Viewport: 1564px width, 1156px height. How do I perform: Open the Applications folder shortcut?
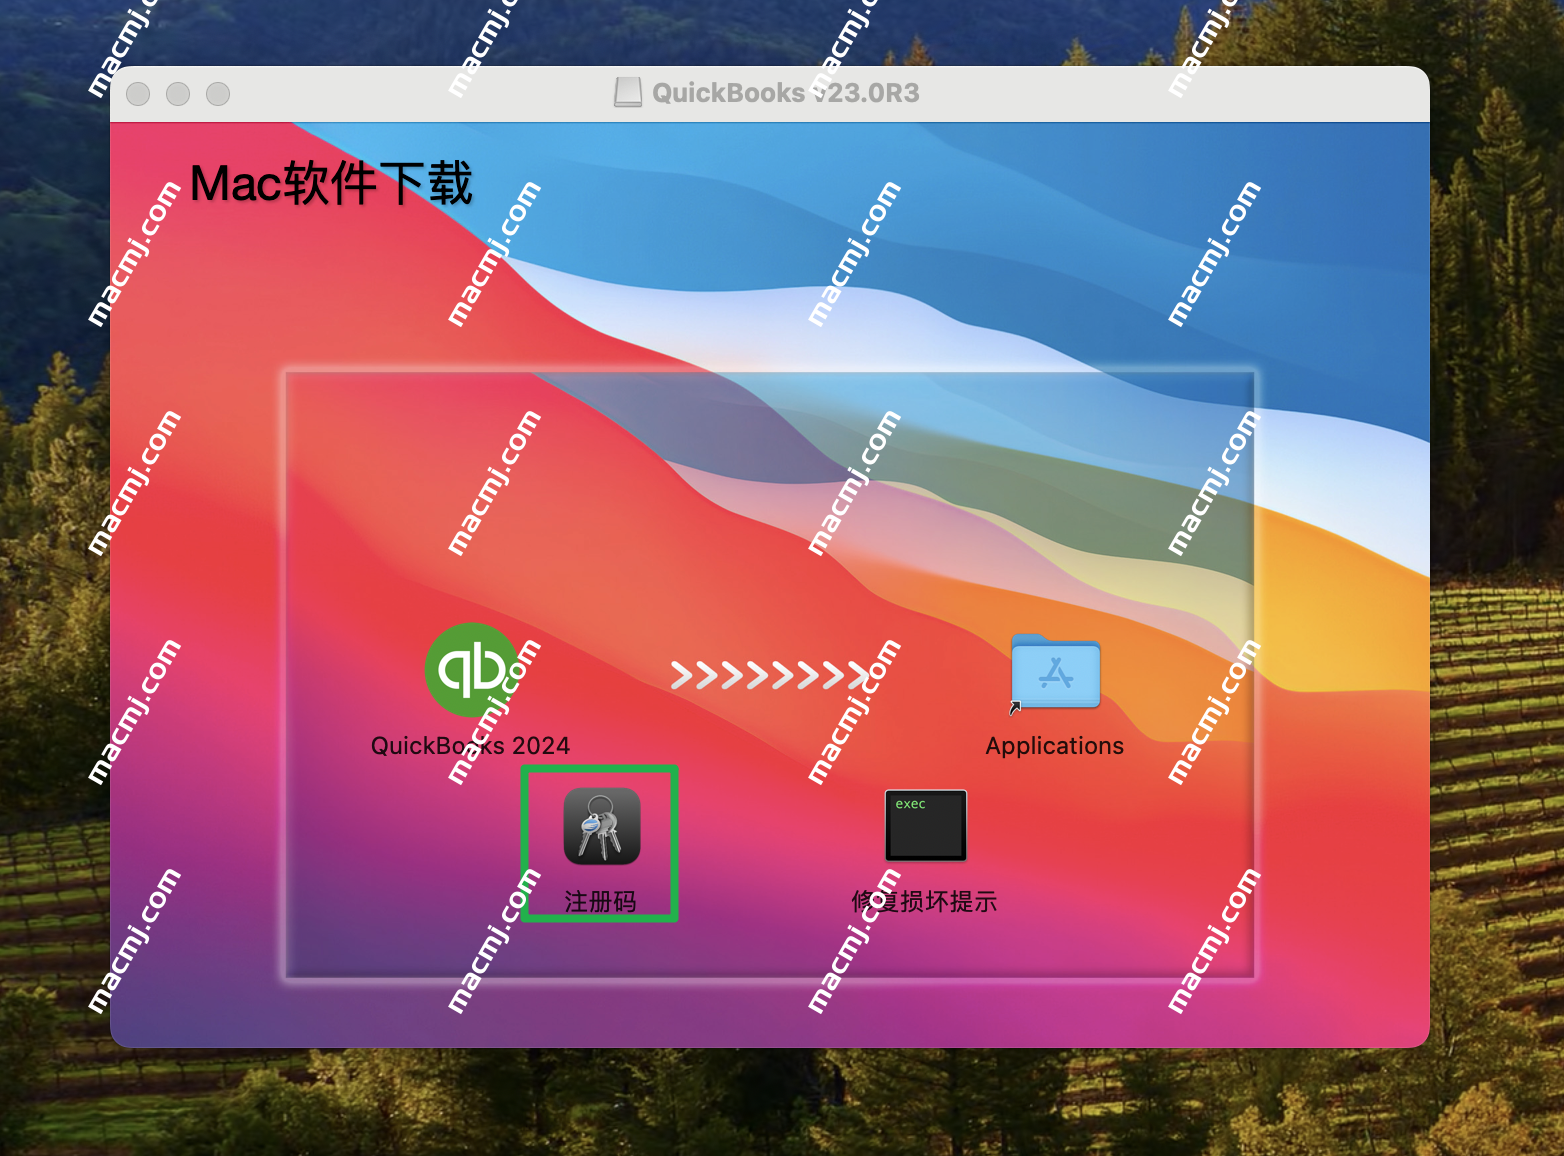tap(1055, 672)
